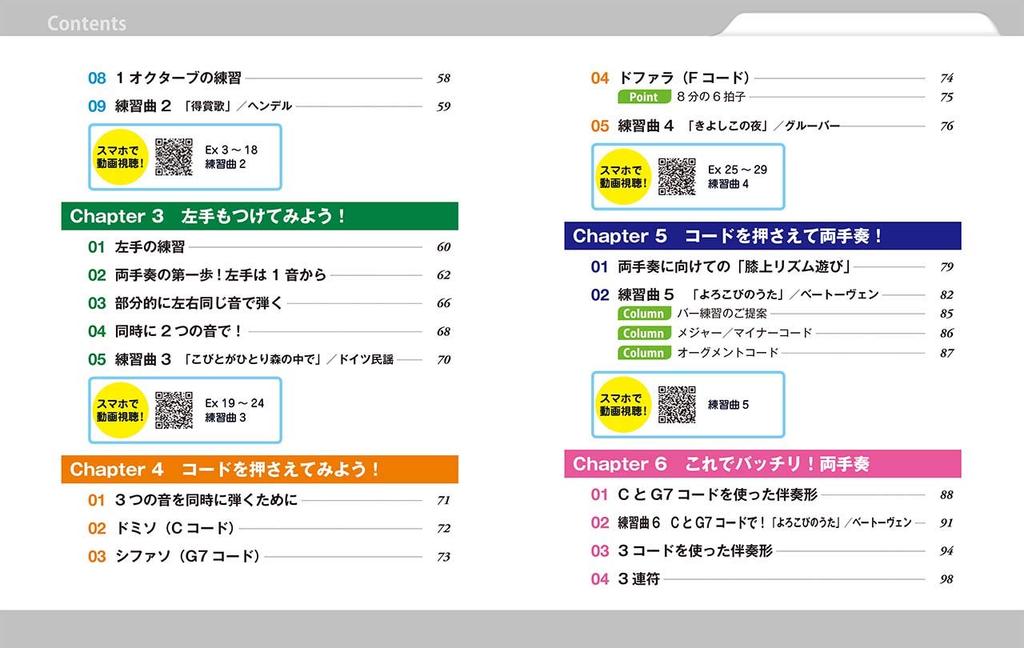Toggle the green Point badge for 8分の6拍子
Screen dimensions: 1024x648
pyautogui.click(x=643, y=97)
